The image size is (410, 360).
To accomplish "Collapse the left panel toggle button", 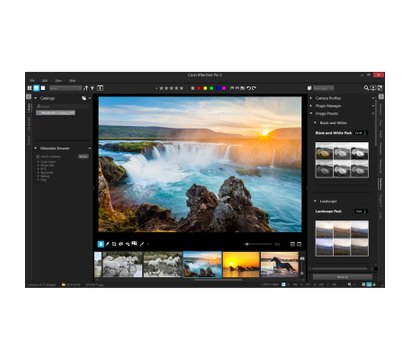I will coord(28,97).
